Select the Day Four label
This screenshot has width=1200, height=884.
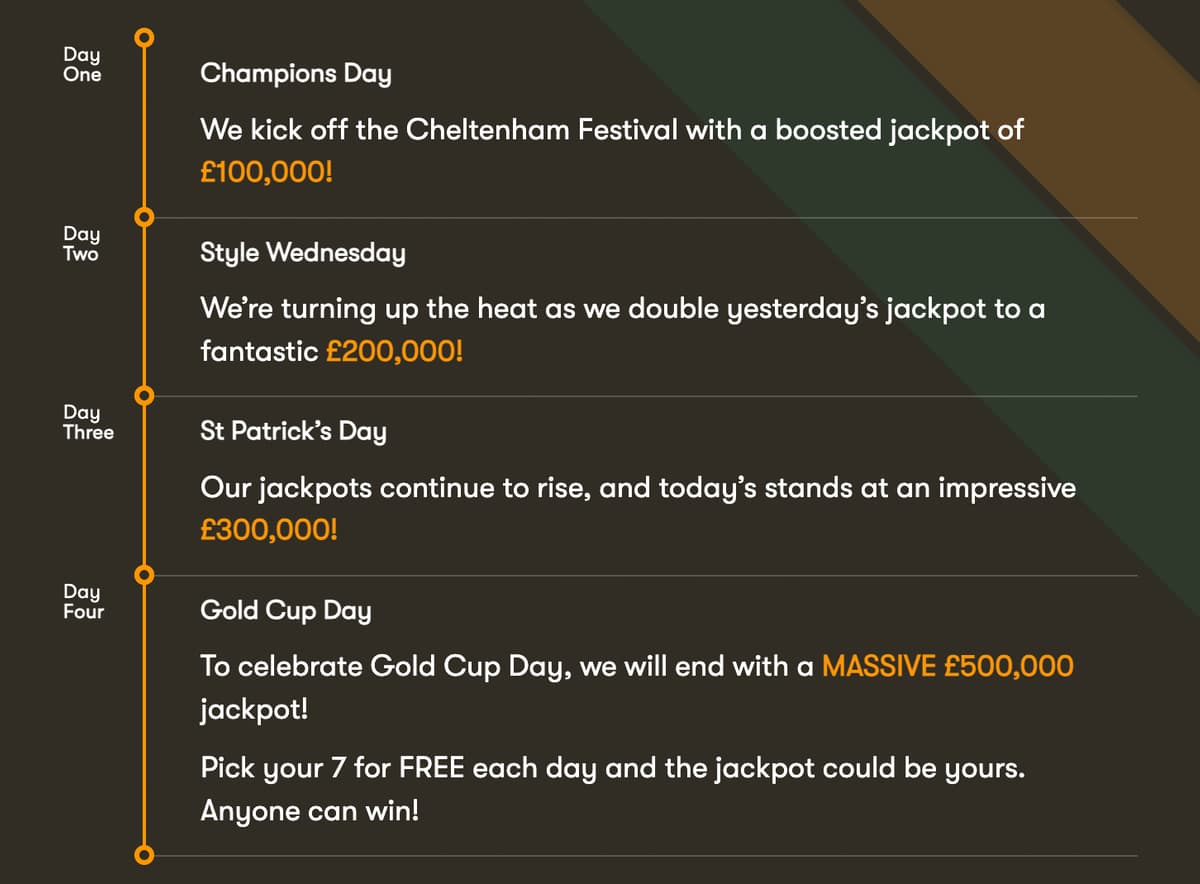coord(83,601)
